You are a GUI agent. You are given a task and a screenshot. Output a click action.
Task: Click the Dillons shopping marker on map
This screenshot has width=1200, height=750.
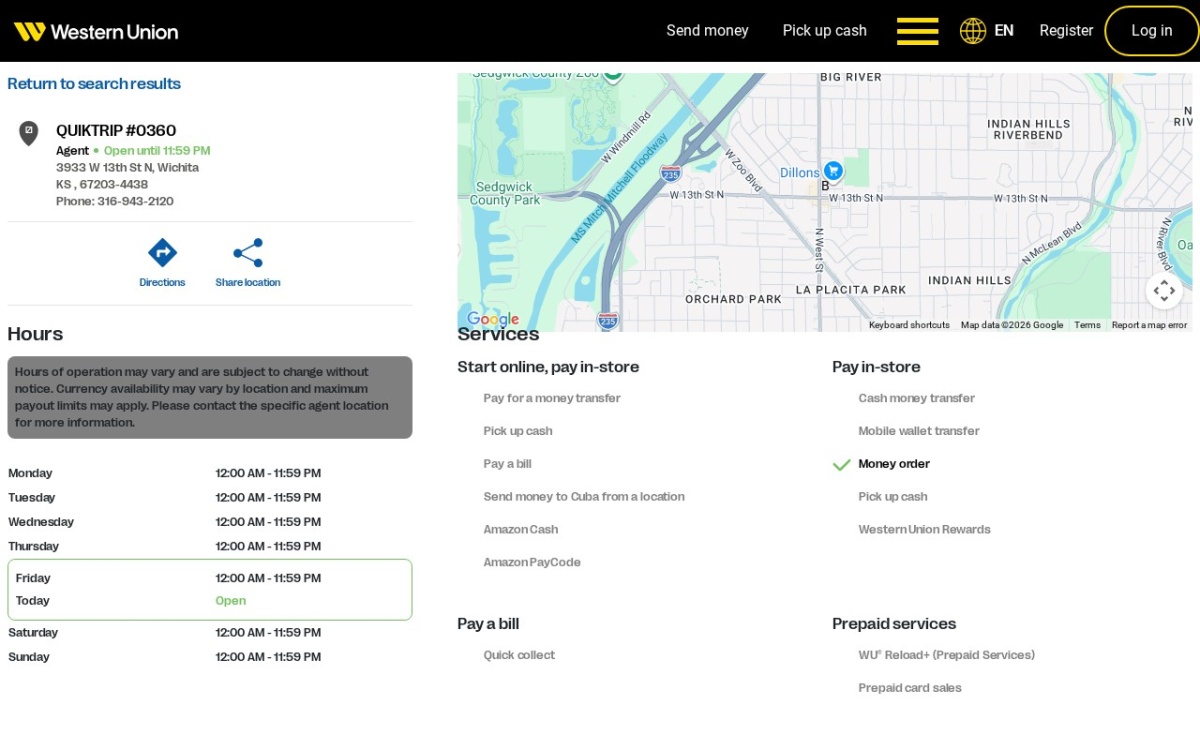tap(833, 171)
